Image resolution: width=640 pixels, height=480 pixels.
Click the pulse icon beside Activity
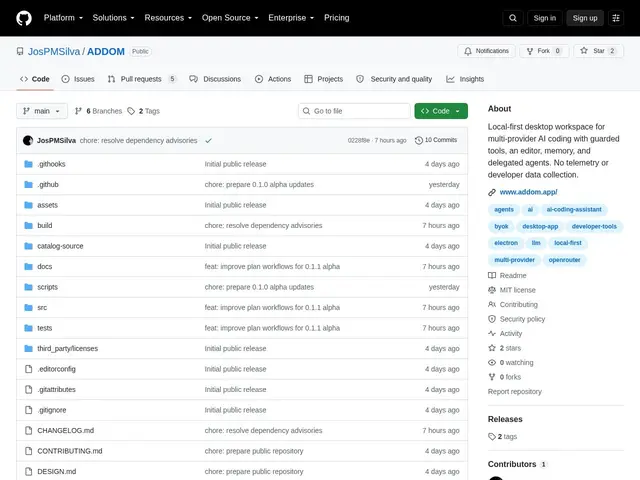click(x=492, y=333)
